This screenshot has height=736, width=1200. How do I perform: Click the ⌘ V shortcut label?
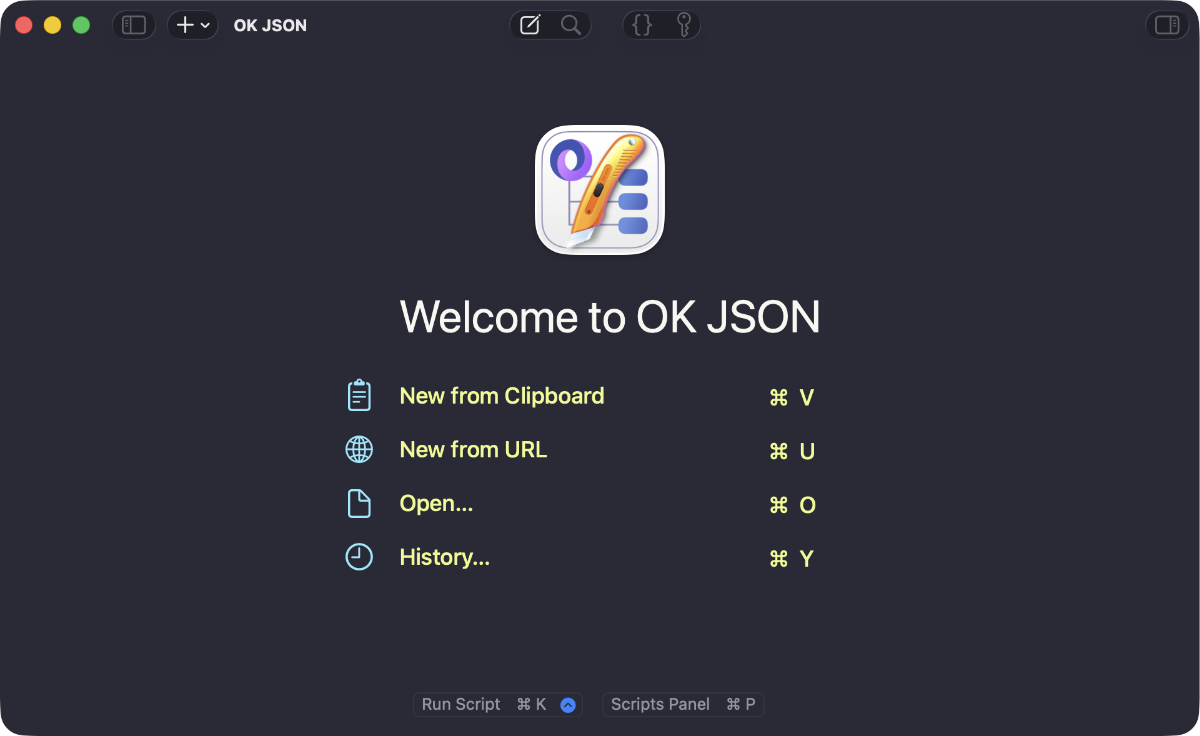(x=792, y=398)
